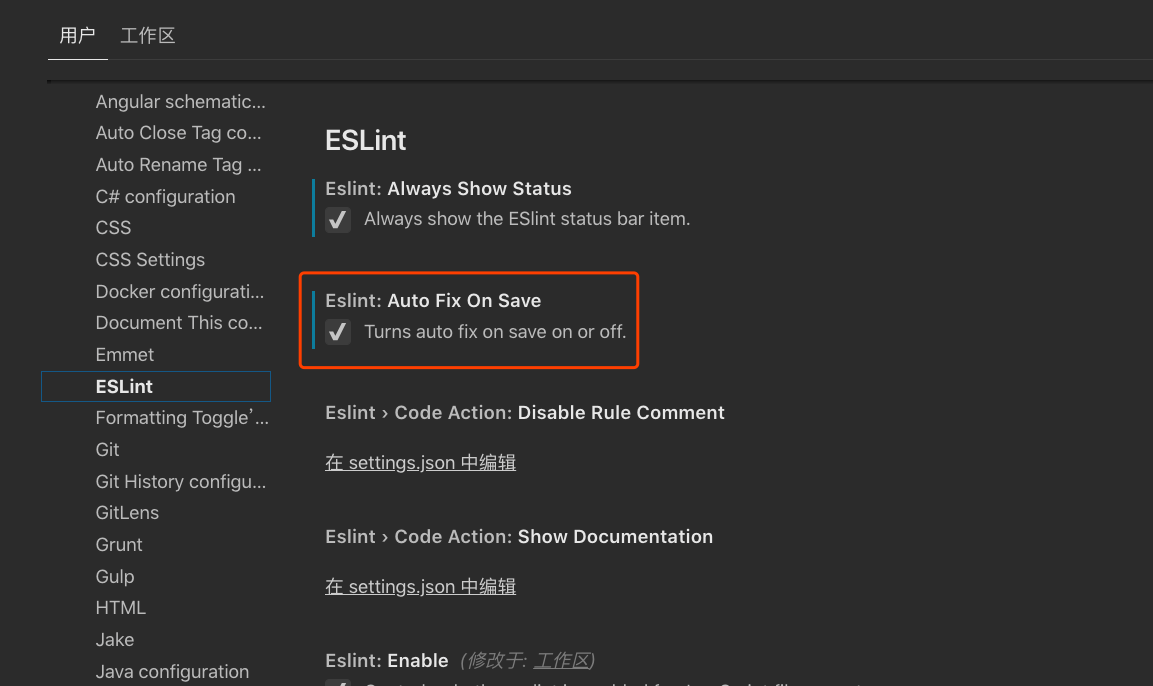Viewport: 1153px width, 686px height.
Task: Select Docker configurati... entry
Action: 179,292
